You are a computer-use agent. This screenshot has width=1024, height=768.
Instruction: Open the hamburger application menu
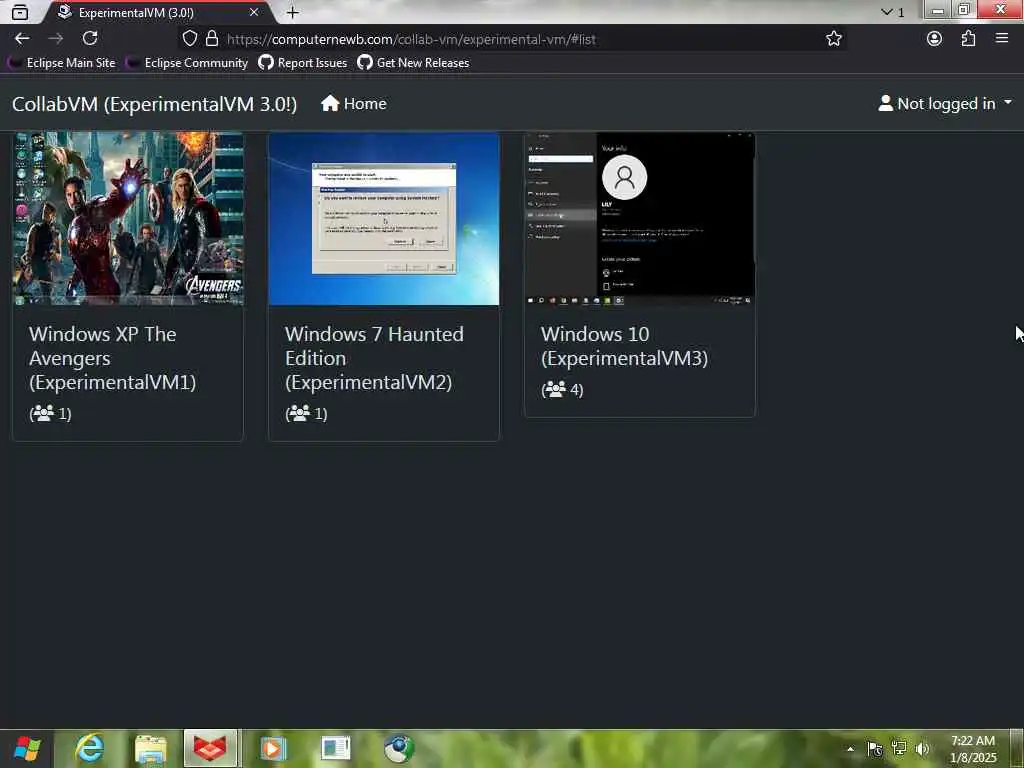(1002, 39)
